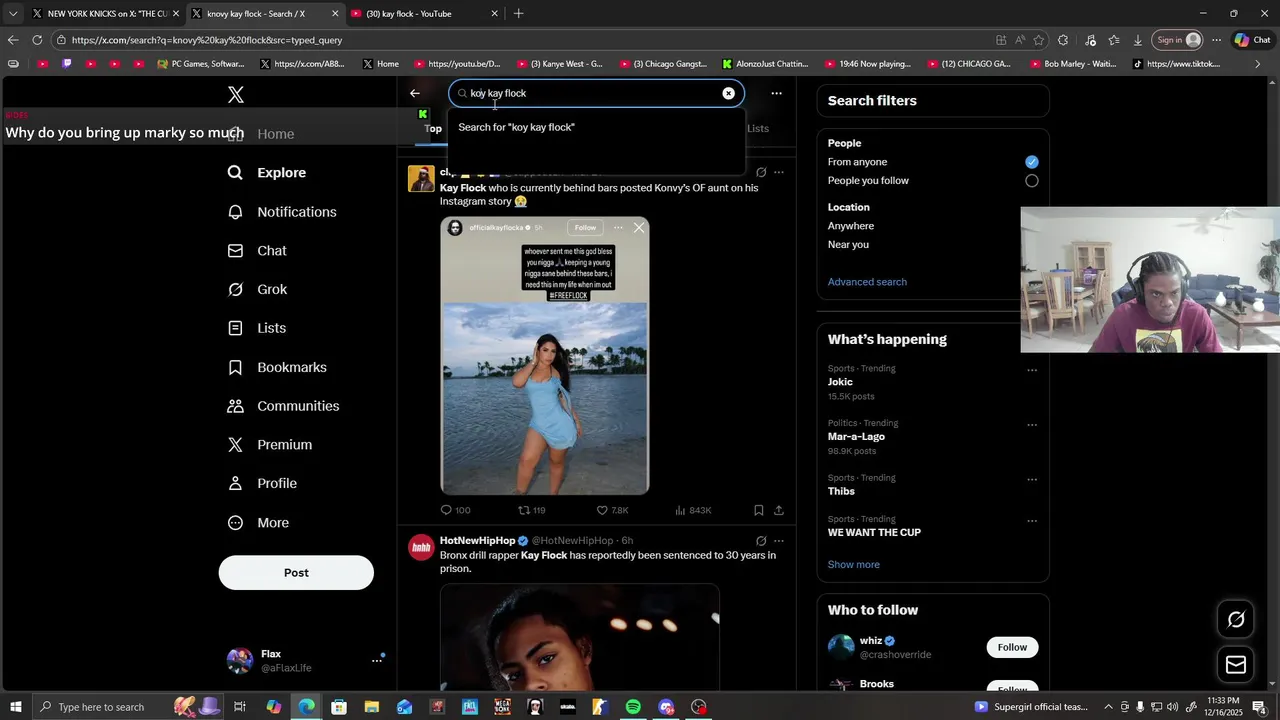Viewport: 1280px width, 720px height.
Task: Open more options for WE WANT THE CUP
Action: click(x=1032, y=521)
